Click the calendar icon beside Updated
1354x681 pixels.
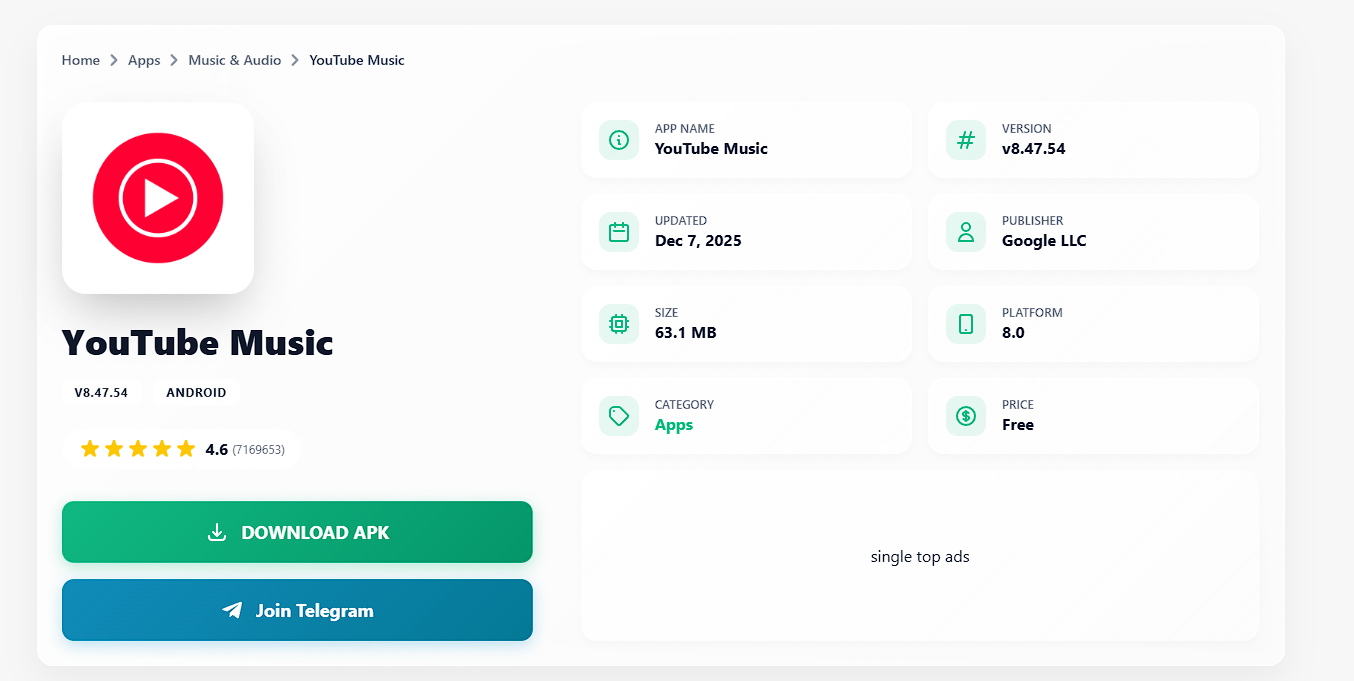[619, 232]
